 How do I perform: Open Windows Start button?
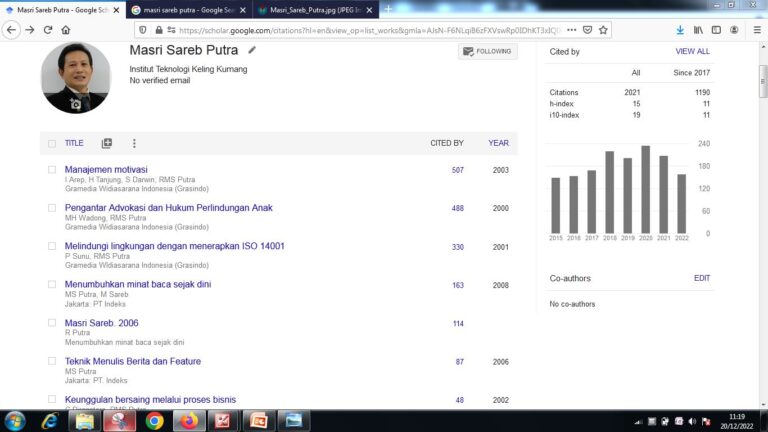(15, 421)
